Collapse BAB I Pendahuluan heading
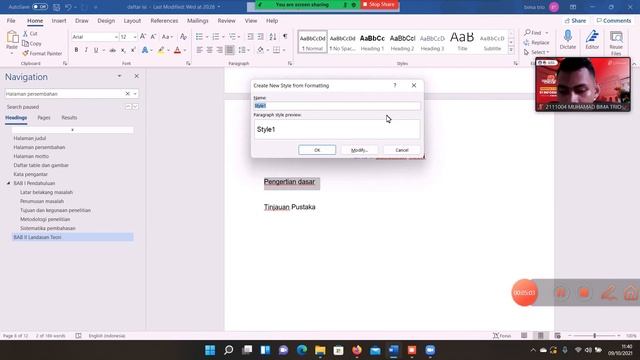The height and width of the screenshot is (360, 640). point(8,183)
